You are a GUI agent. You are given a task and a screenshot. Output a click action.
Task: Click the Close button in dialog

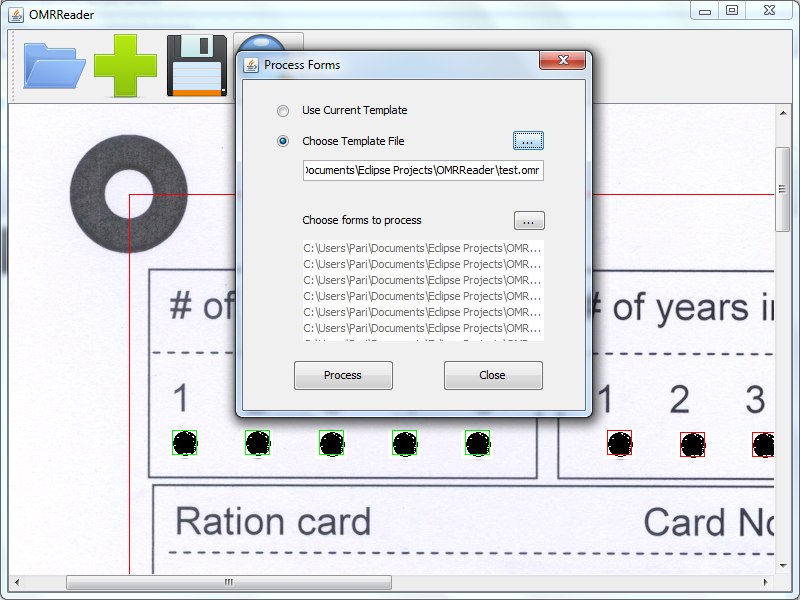493,376
